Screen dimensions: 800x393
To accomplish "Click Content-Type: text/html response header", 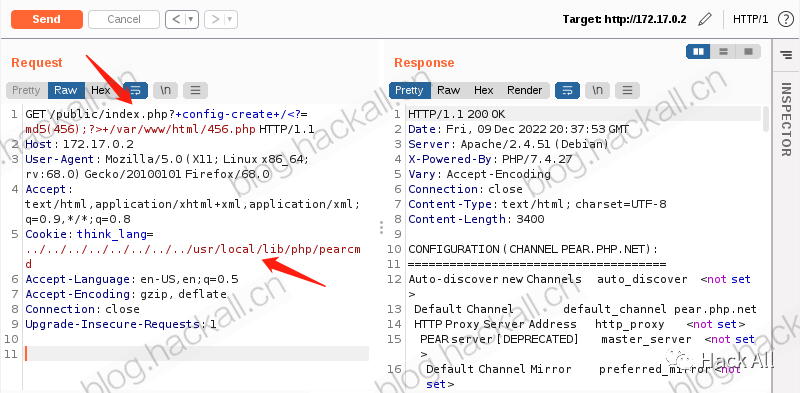I will (x=537, y=204).
